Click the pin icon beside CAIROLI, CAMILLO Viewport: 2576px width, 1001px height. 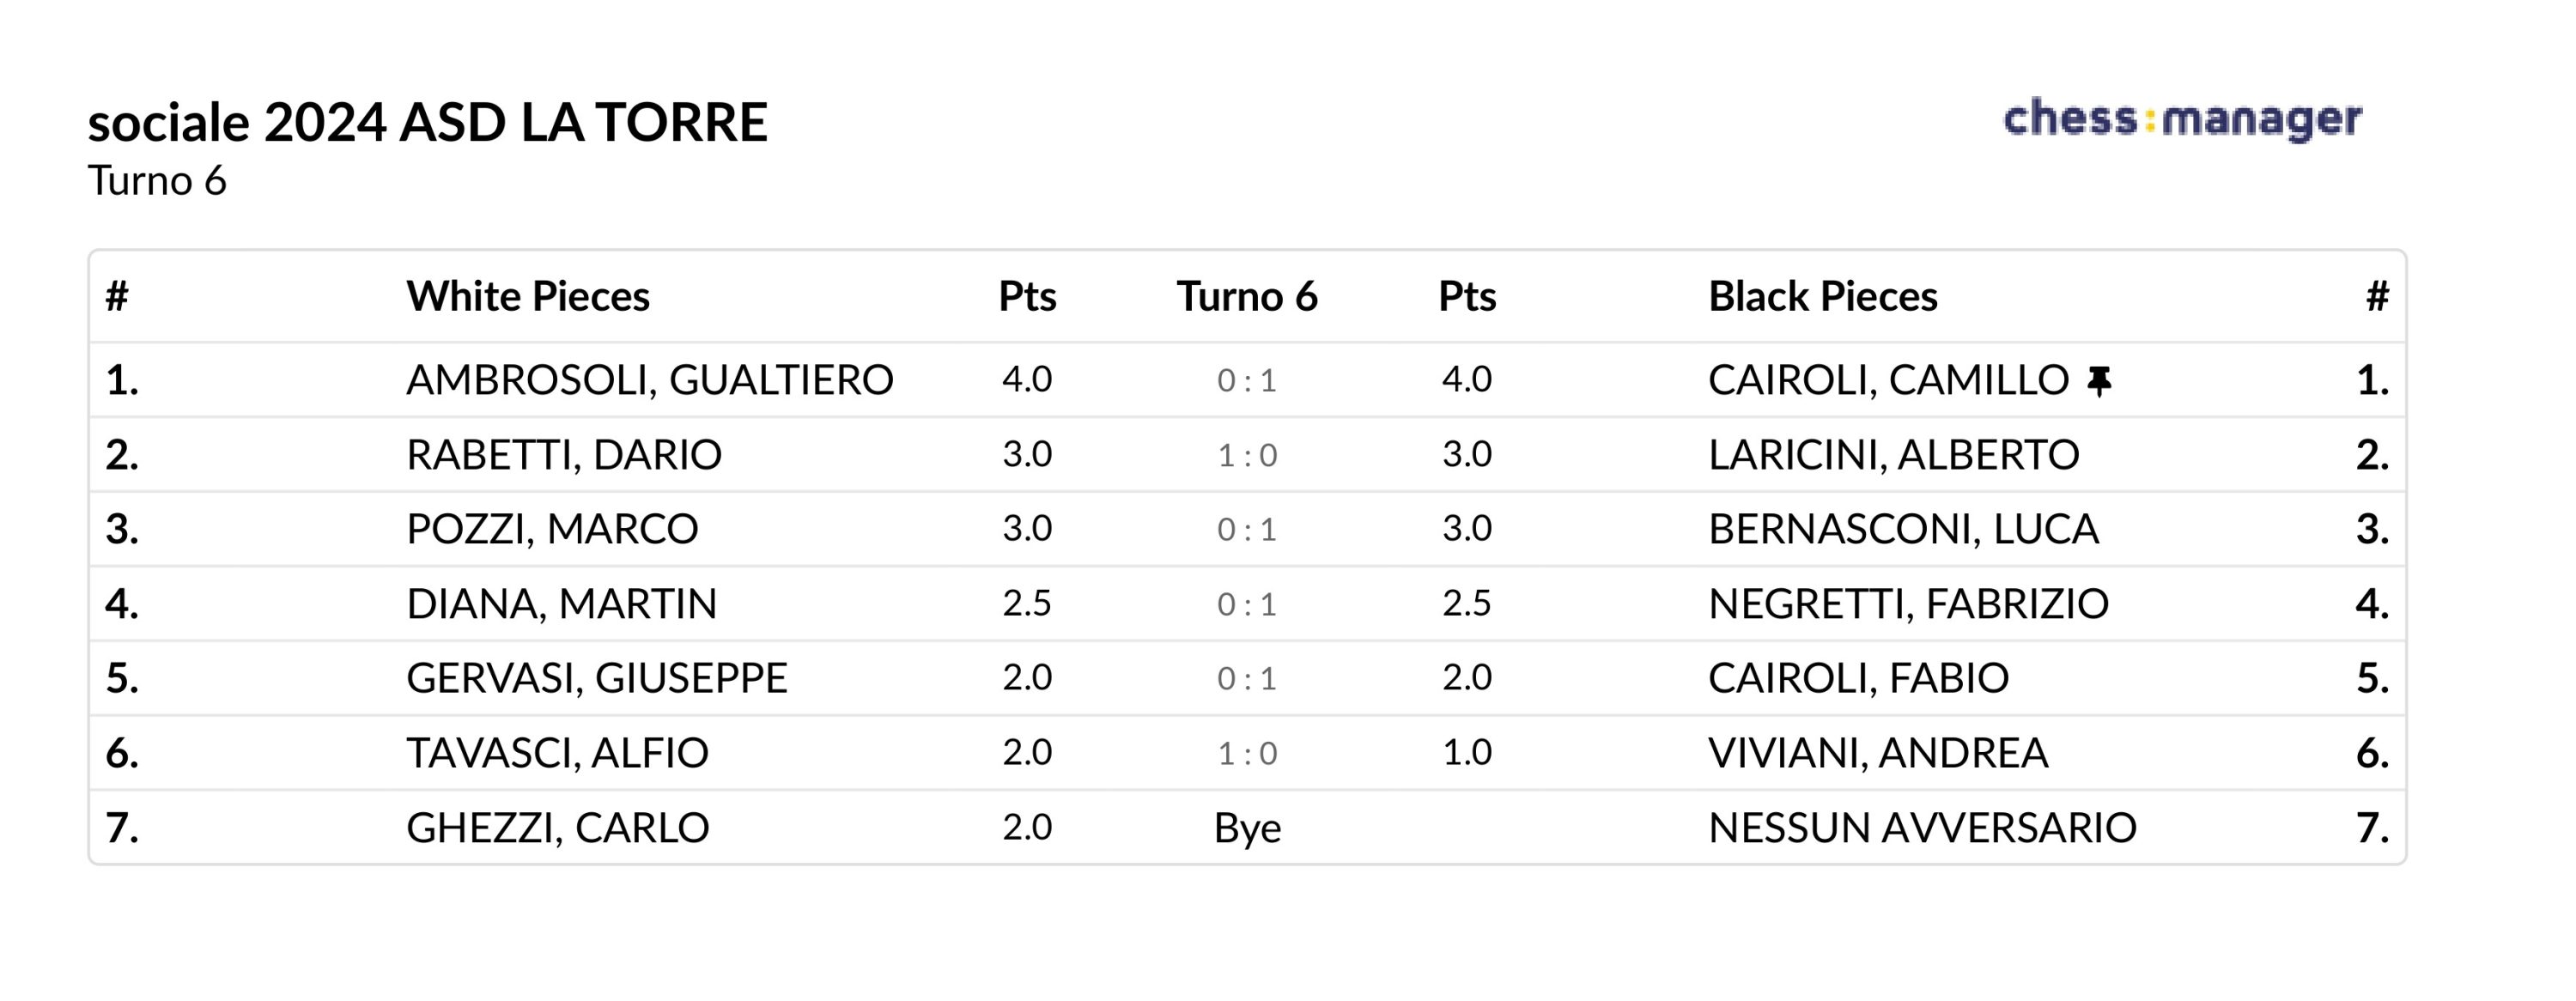2099,381
